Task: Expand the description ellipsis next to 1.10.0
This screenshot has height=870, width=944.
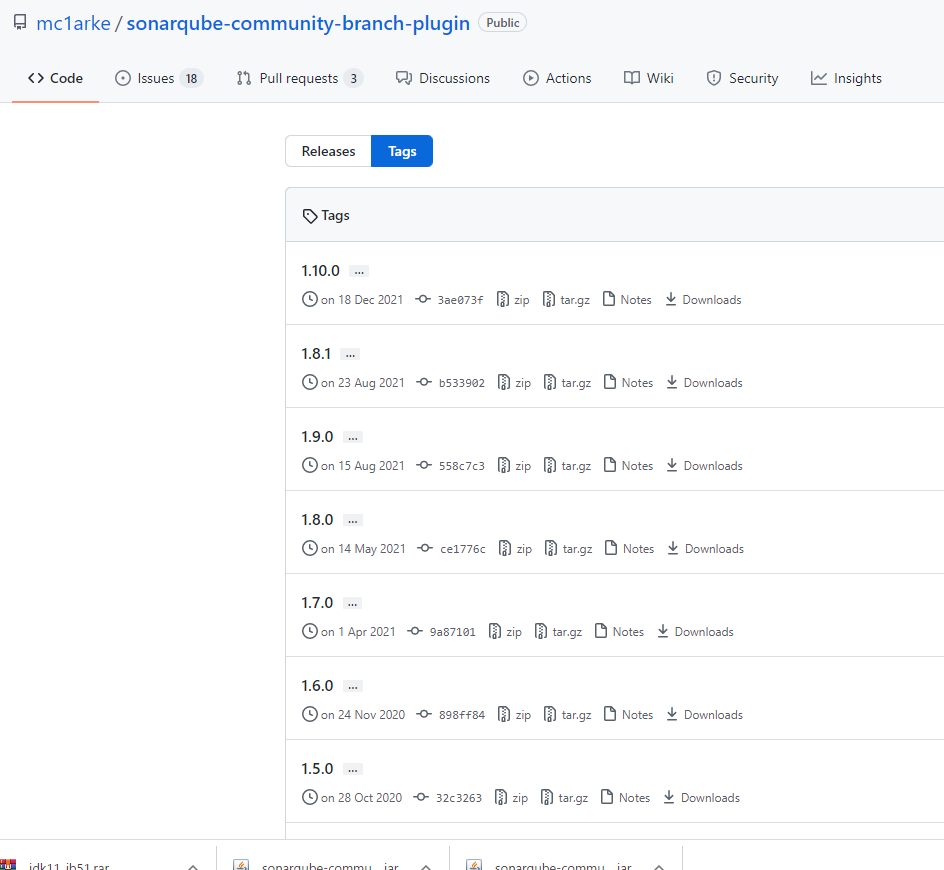Action: pos(358,270)
